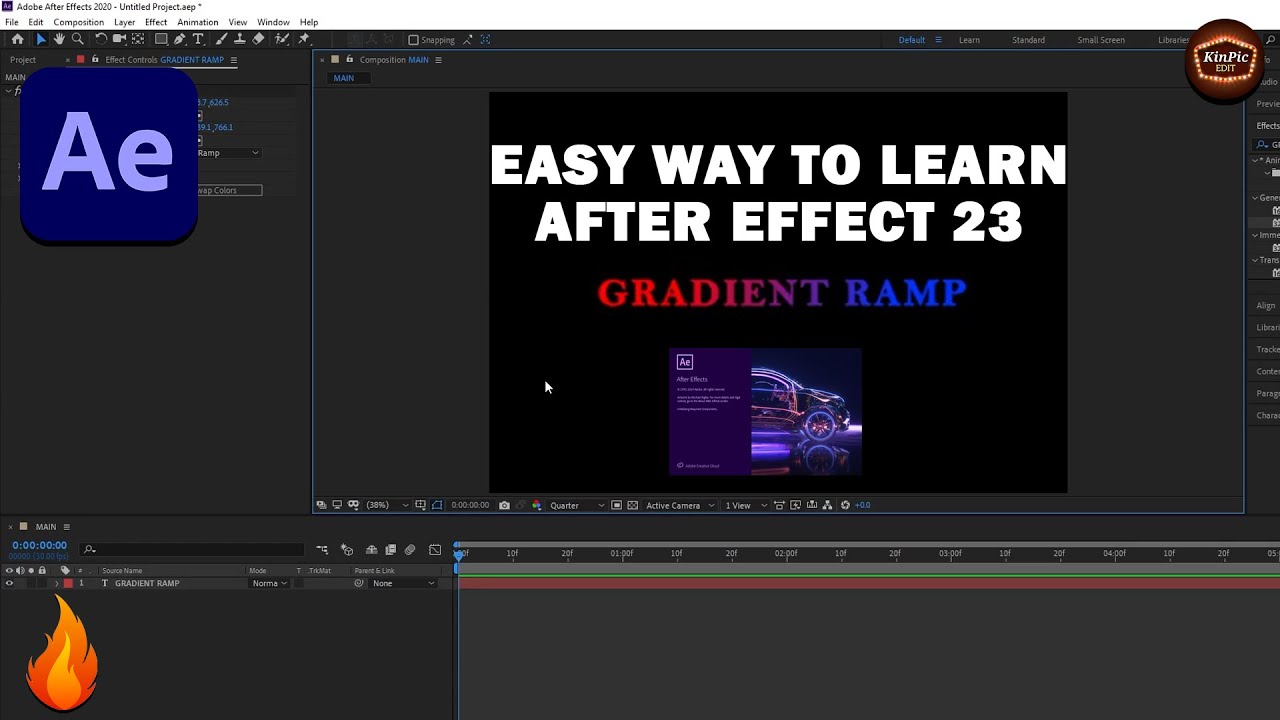Viewport: 1280px width, 720px height.
Task: Switch to the Project panel tab
Action: click(x=23, y=60)
